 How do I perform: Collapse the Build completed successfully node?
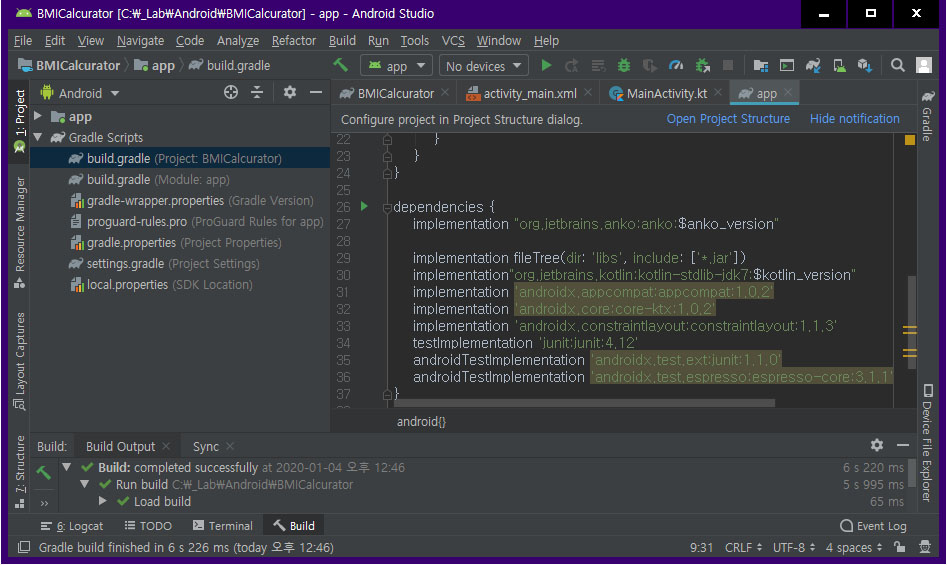click(x=66, y=467)
